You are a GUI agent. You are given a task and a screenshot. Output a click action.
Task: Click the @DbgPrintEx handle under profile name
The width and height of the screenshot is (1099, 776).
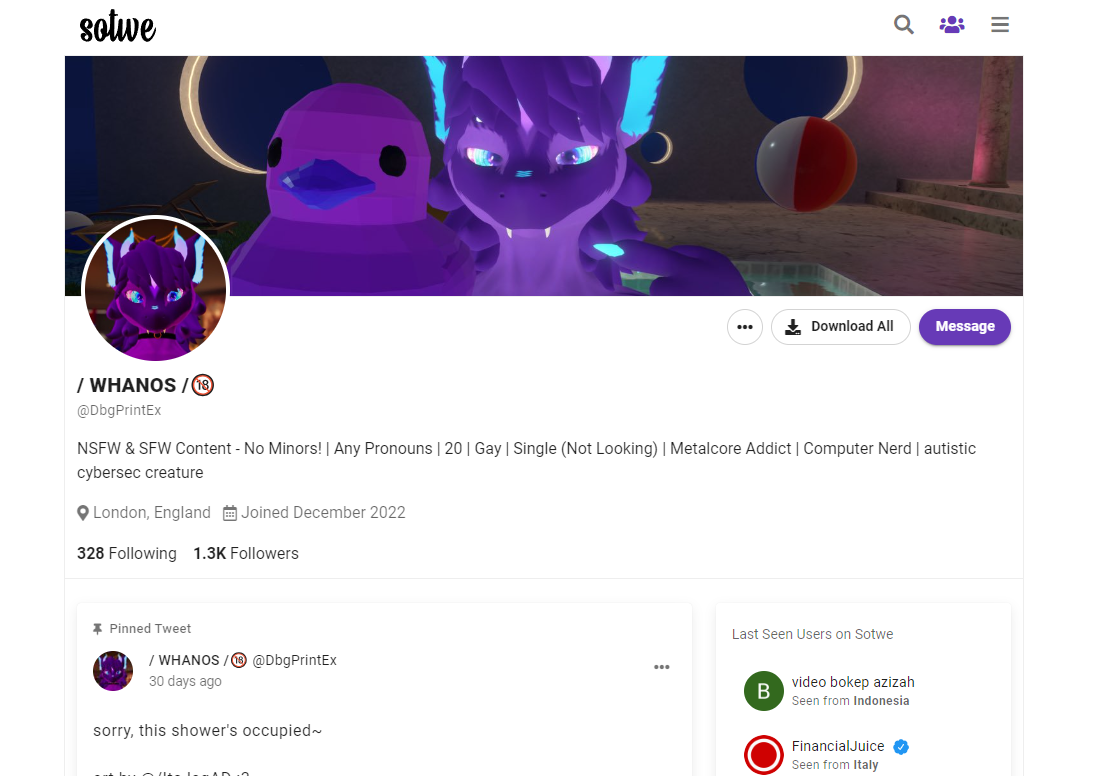click(119, 411)
